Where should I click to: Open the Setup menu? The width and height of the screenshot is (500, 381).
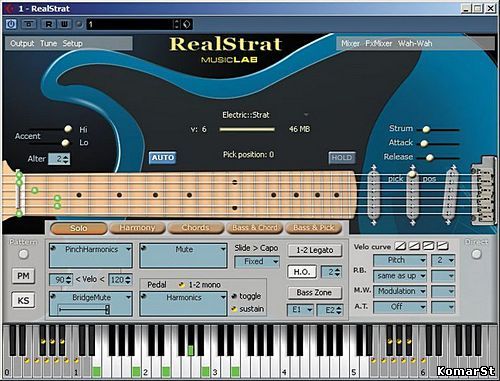(x=72, y=43)
